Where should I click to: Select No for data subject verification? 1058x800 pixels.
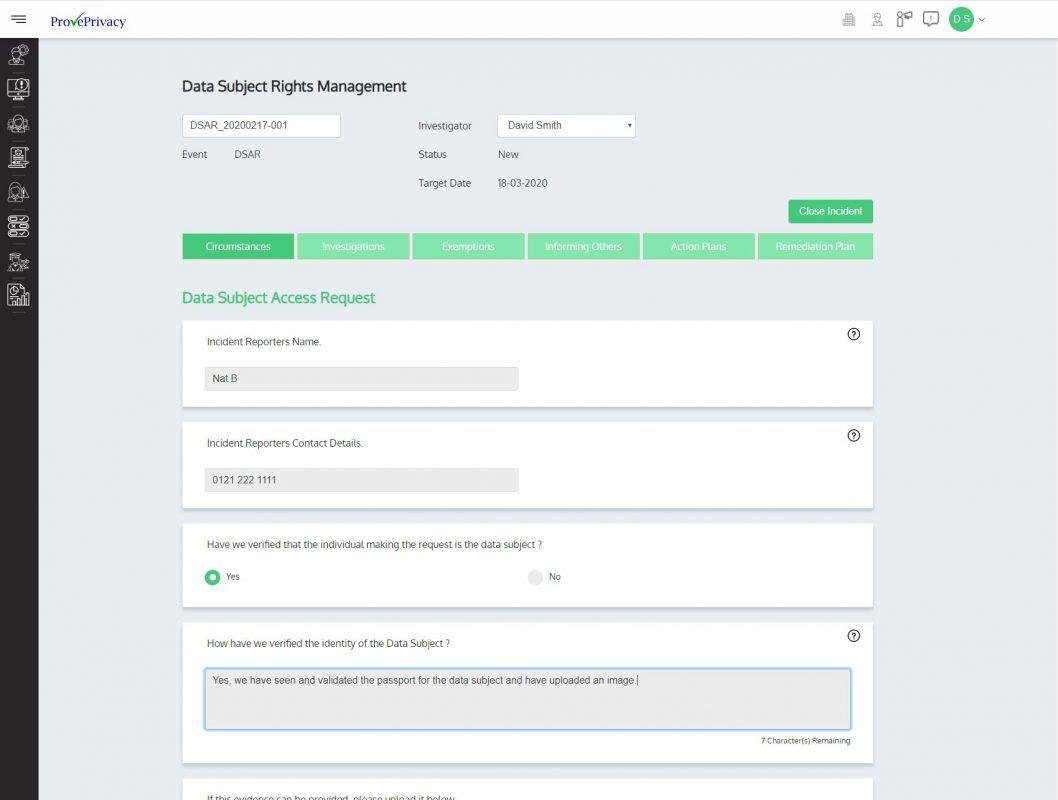point(535,577)
